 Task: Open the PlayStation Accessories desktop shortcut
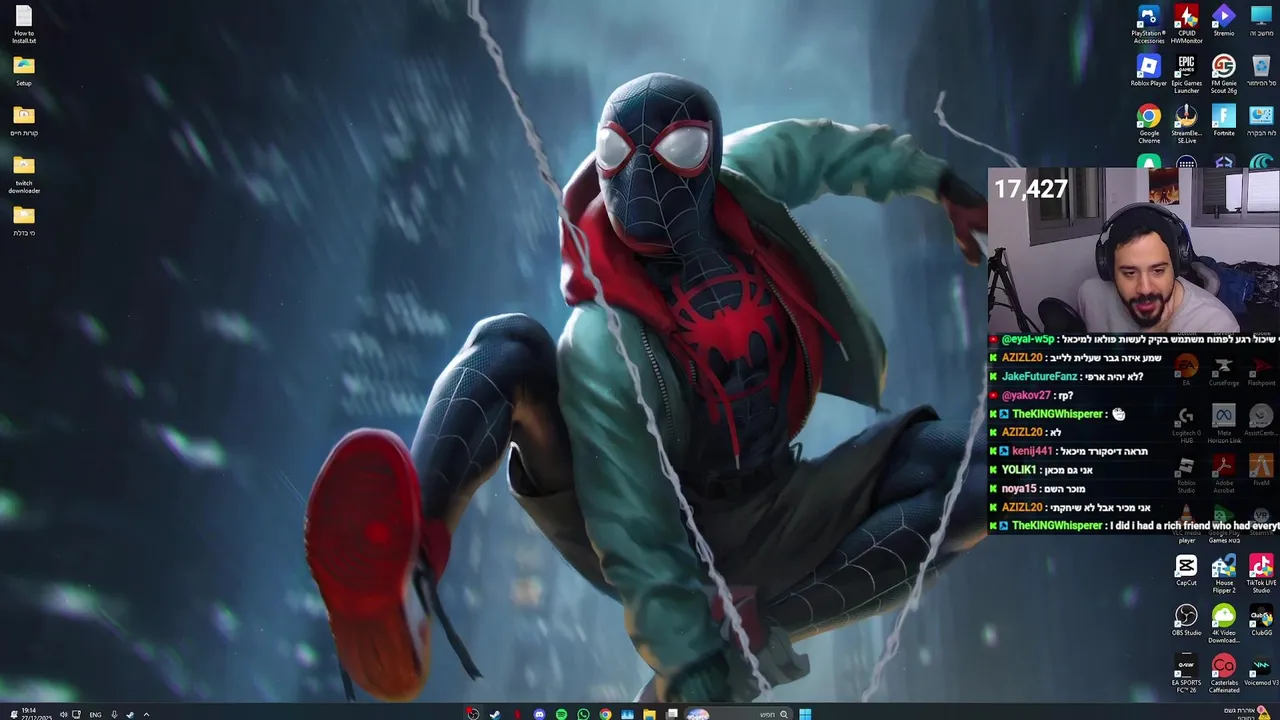pos(1148,24)
